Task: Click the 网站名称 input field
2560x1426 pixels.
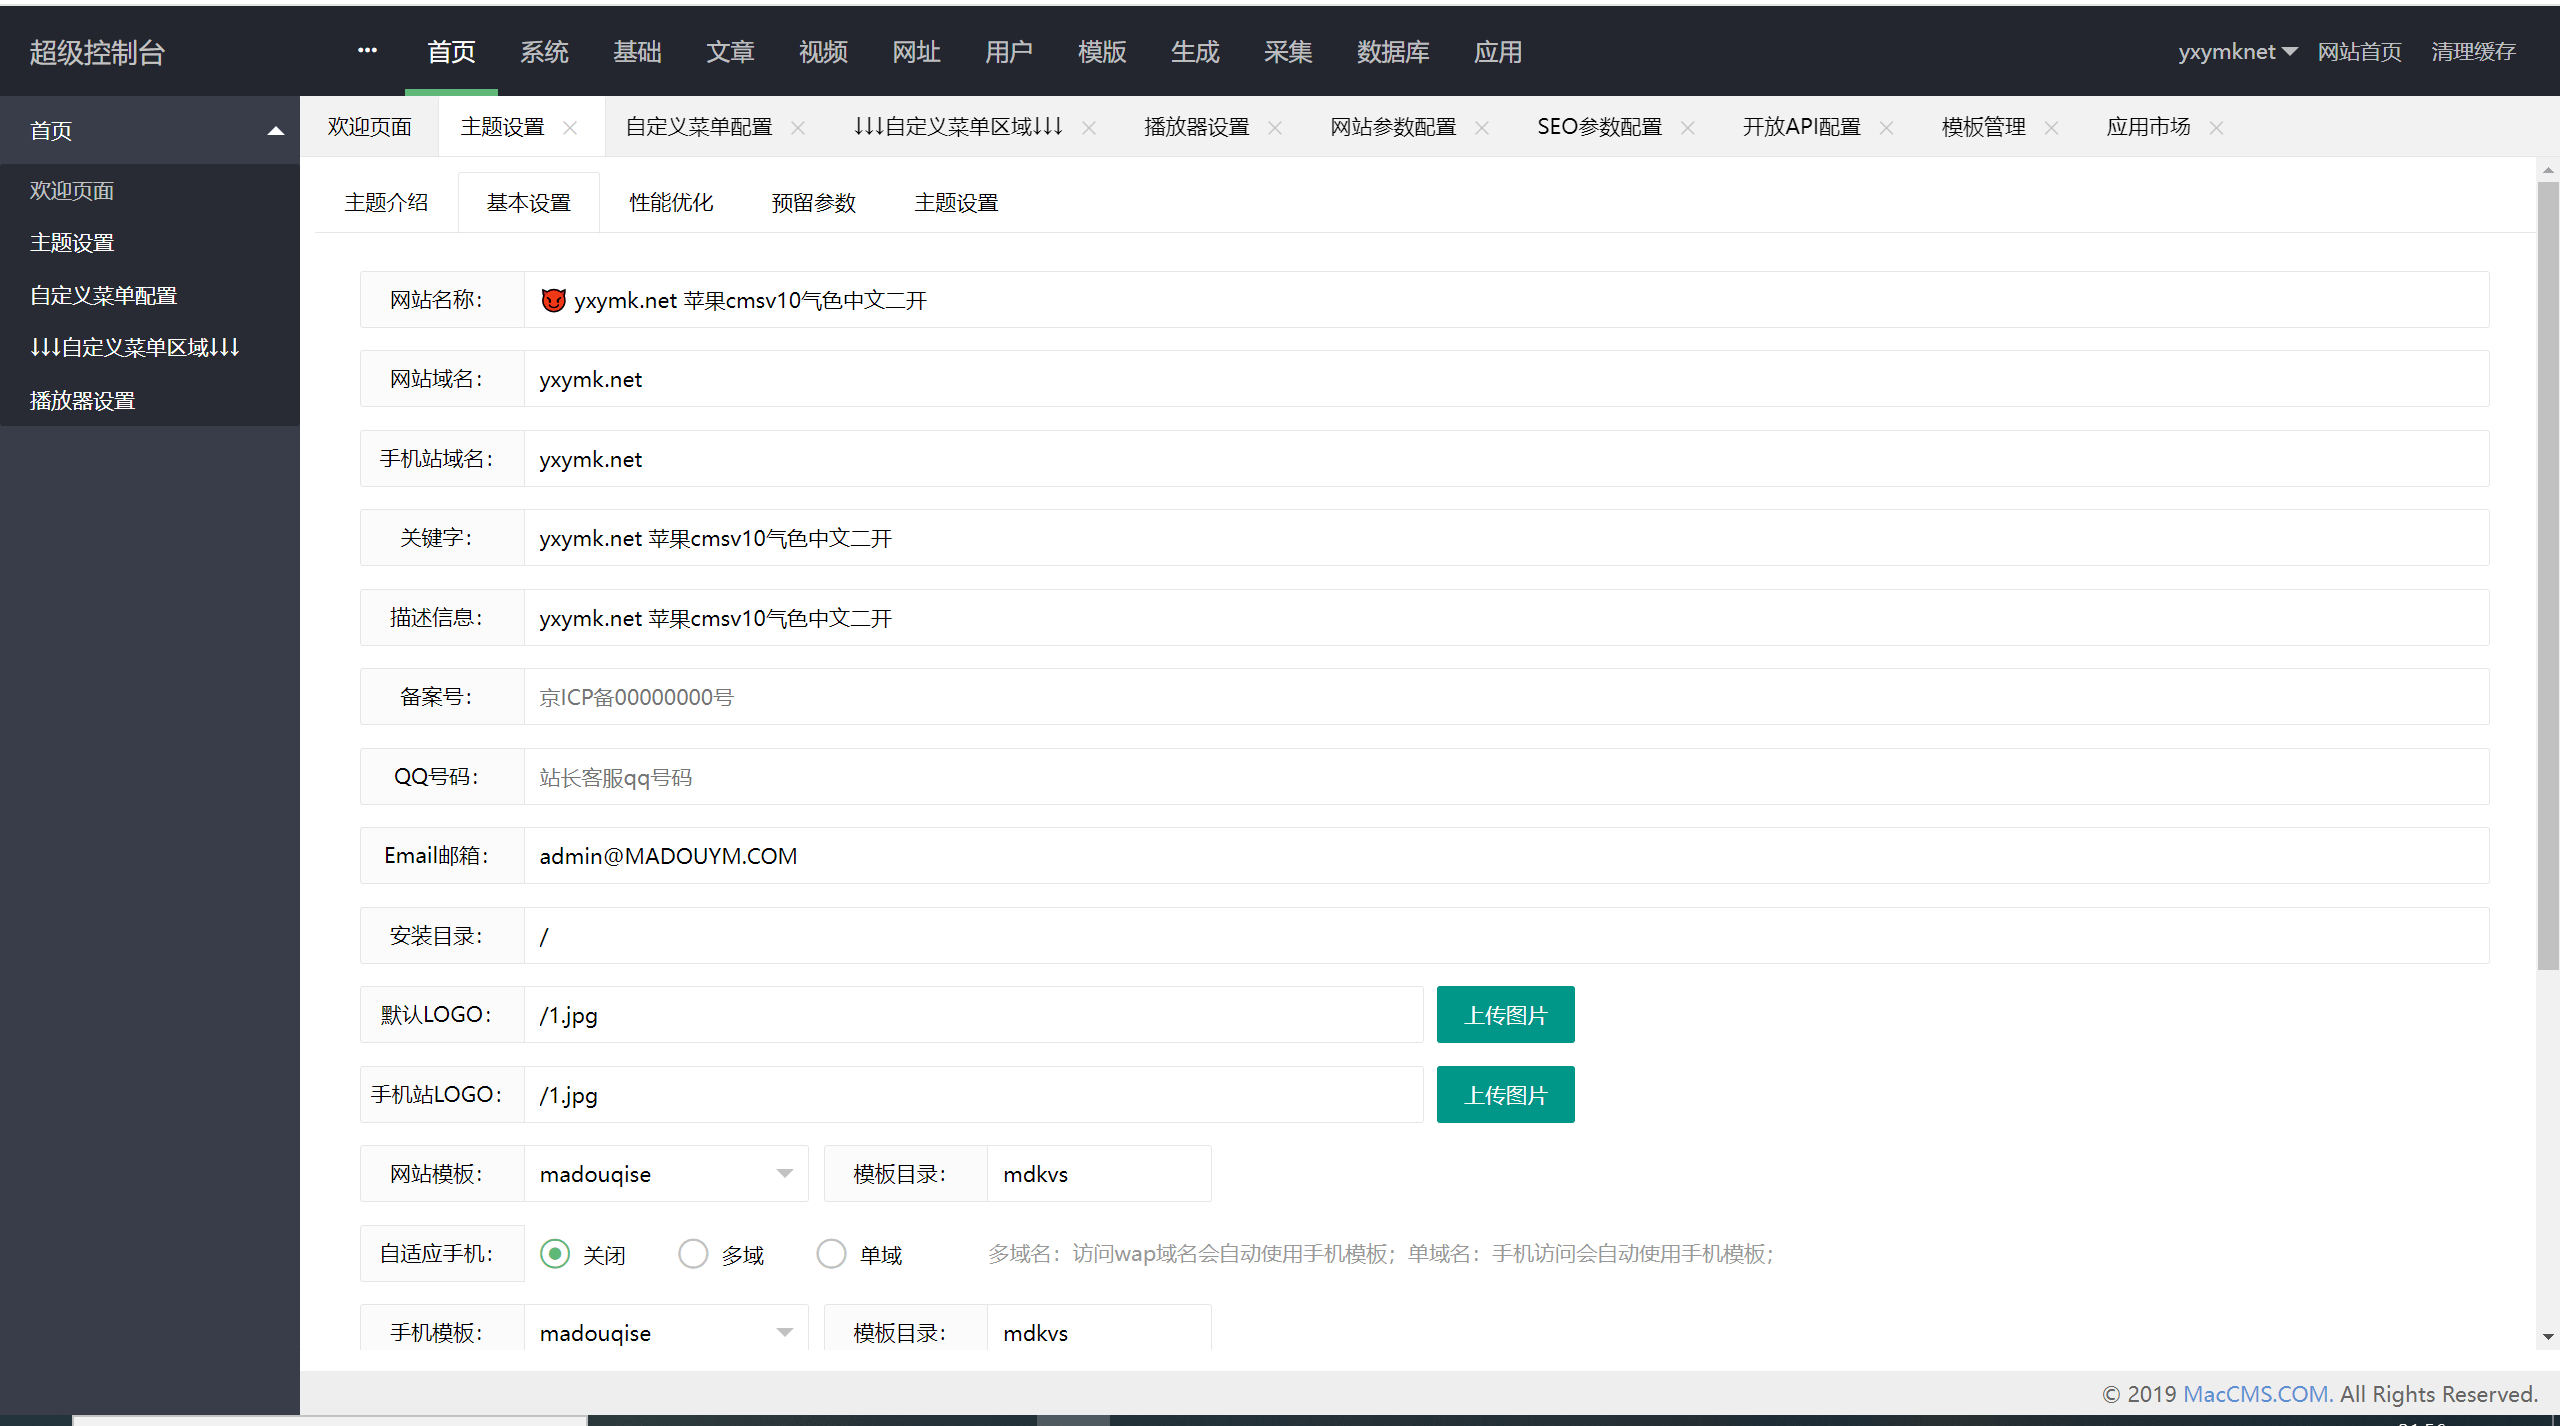Action: click(1506, 300)
